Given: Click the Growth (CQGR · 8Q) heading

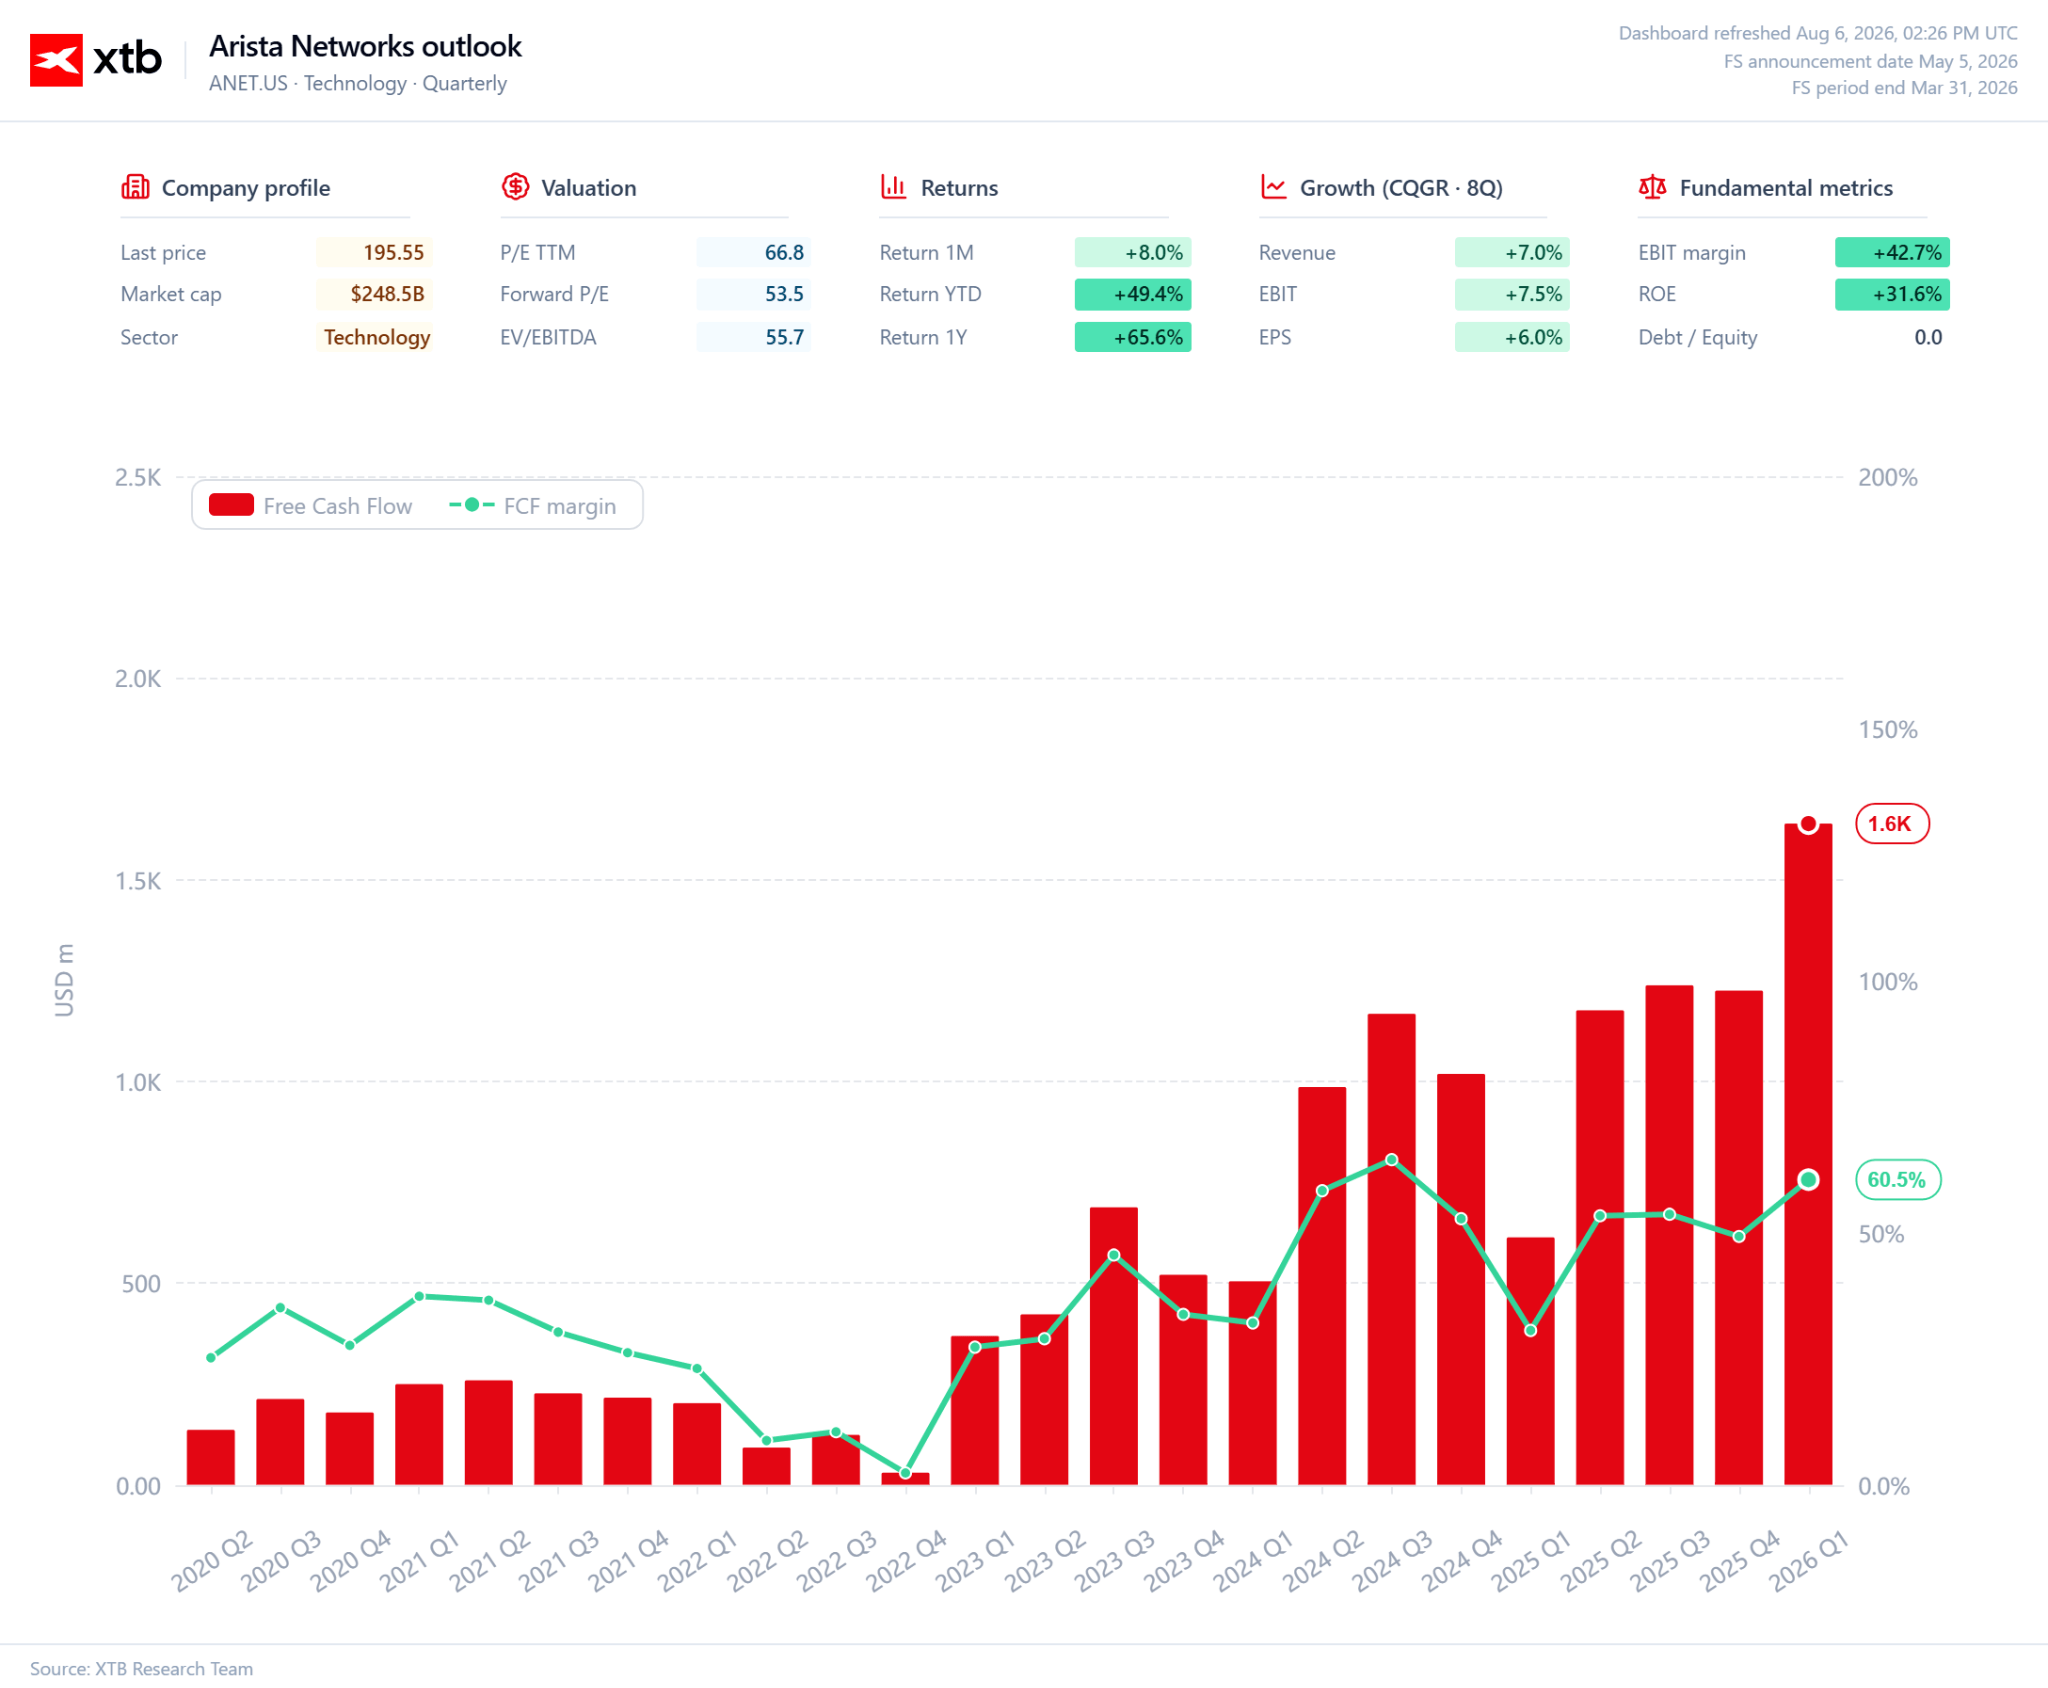Looking at the screenshot, I should (x=1401, y=188).
